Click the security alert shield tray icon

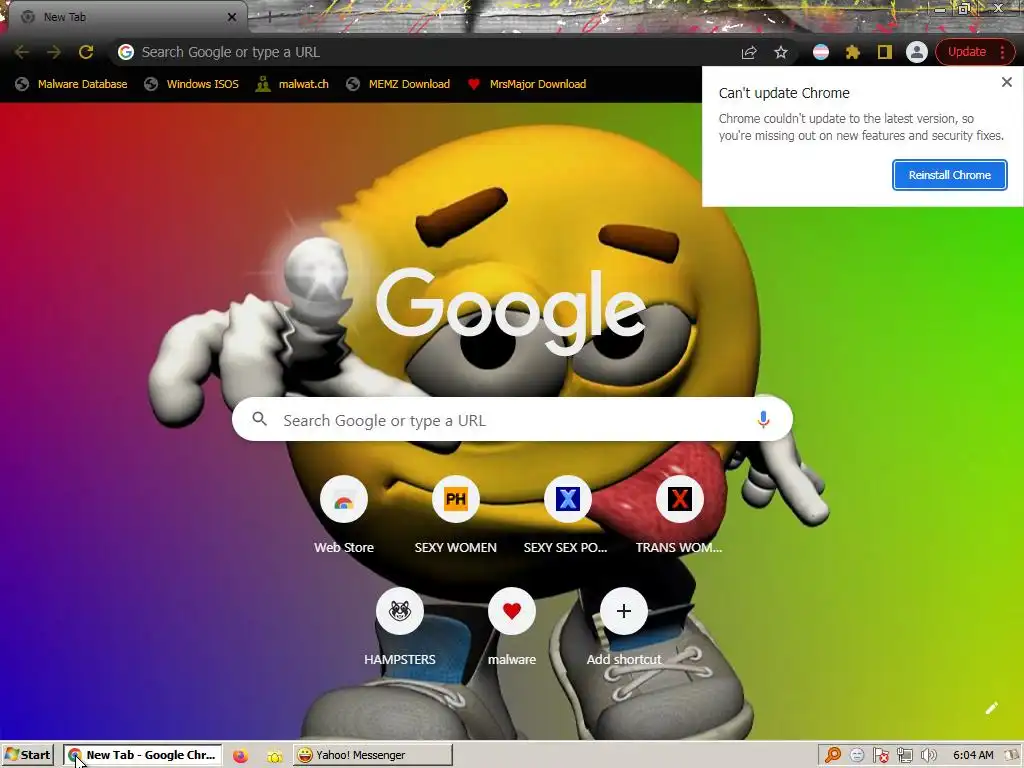click(x=881, y=756)
